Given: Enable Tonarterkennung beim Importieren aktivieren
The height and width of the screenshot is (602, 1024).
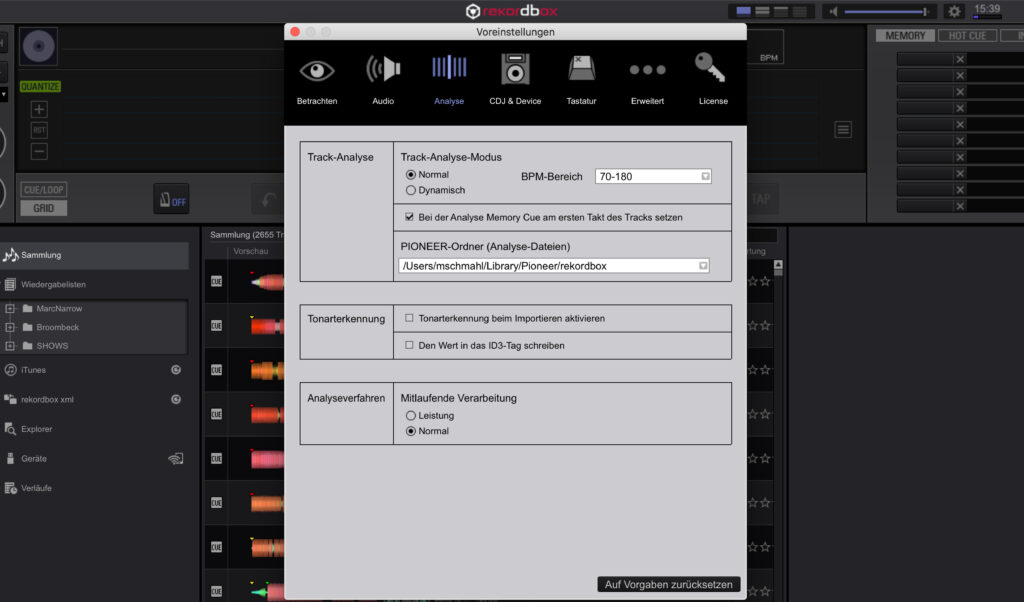Looking at the screenshot, I should tap(409, 318).
